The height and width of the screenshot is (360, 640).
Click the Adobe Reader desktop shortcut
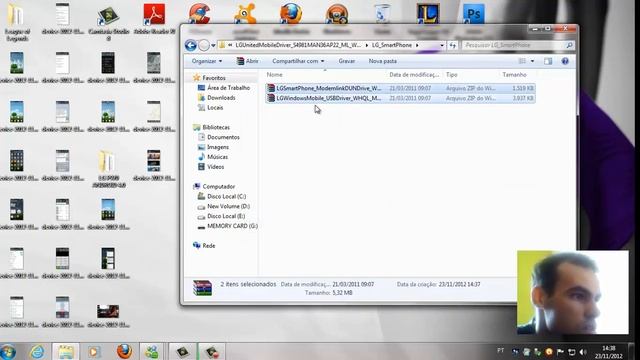point(154,20)
